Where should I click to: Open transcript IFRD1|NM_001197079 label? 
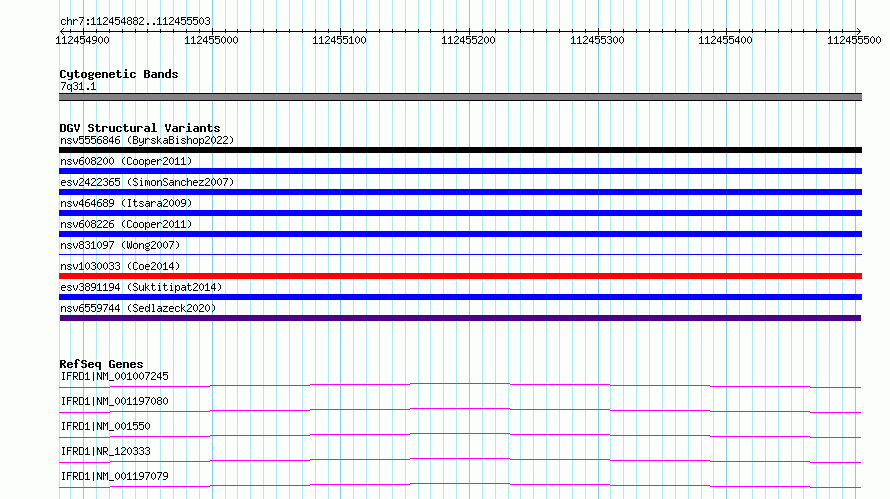coord(114,476)
